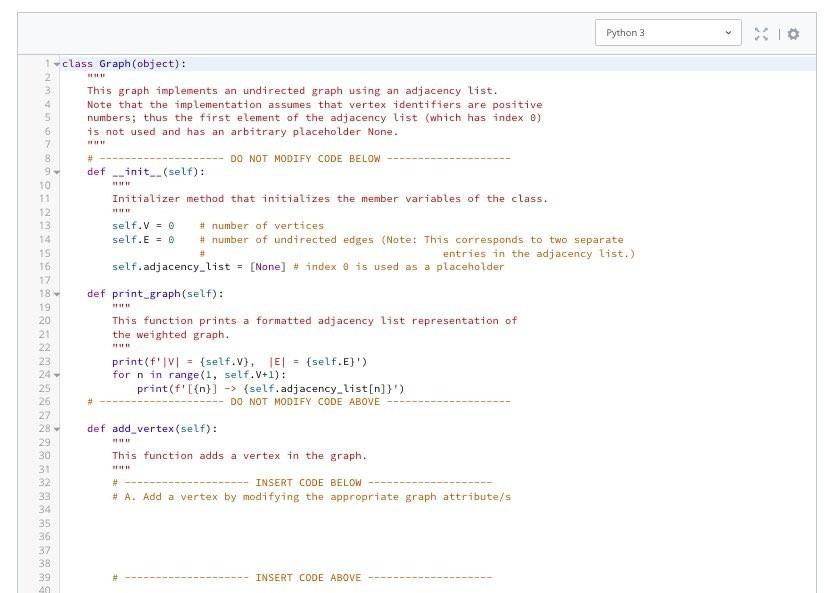Click line number 13 in the gutter
This screenshot has height=593, width=824.
pos(45,226)
